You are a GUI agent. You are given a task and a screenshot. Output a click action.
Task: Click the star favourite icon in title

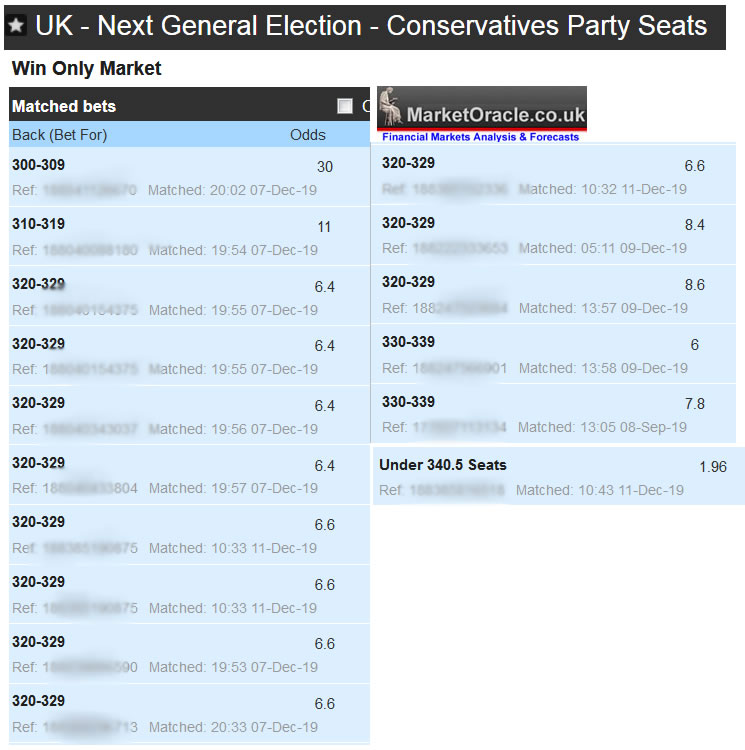pos(17,27)
